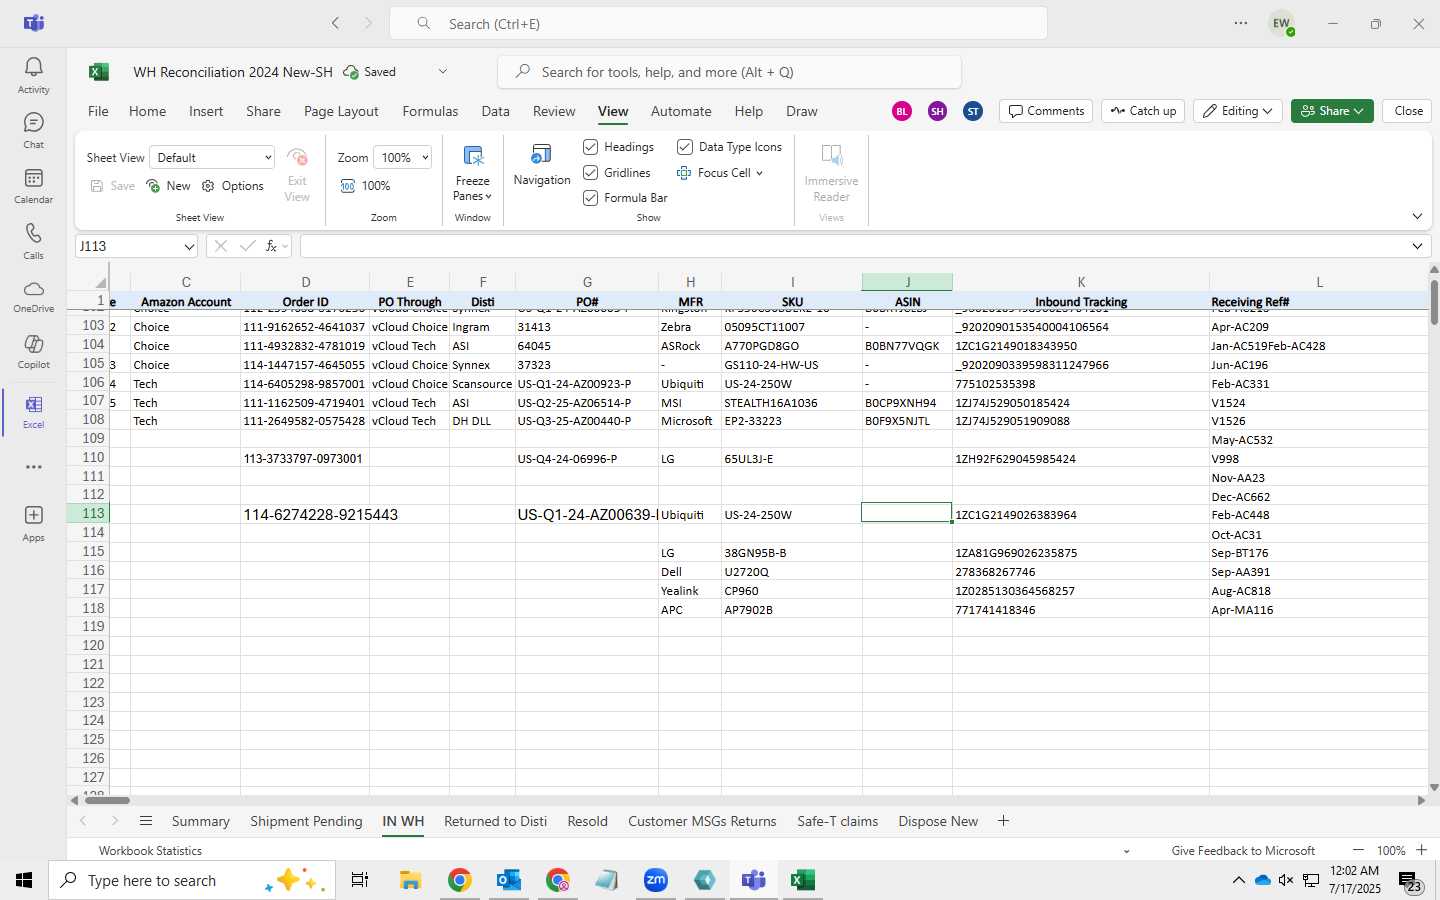Toggle the Headings checkbox
Image resolution: width=1440 pixels, height=900 pixels.
click(x=591, y=147)
